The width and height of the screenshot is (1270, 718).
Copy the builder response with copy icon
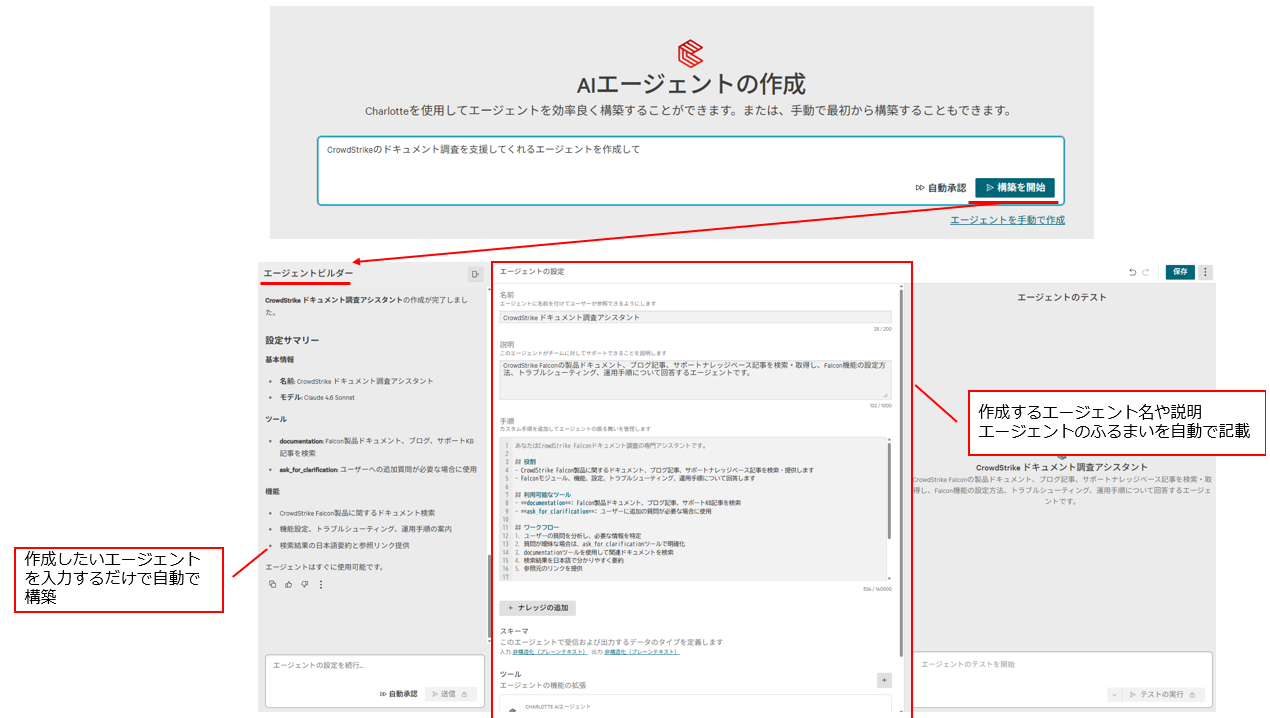point(272,585)
